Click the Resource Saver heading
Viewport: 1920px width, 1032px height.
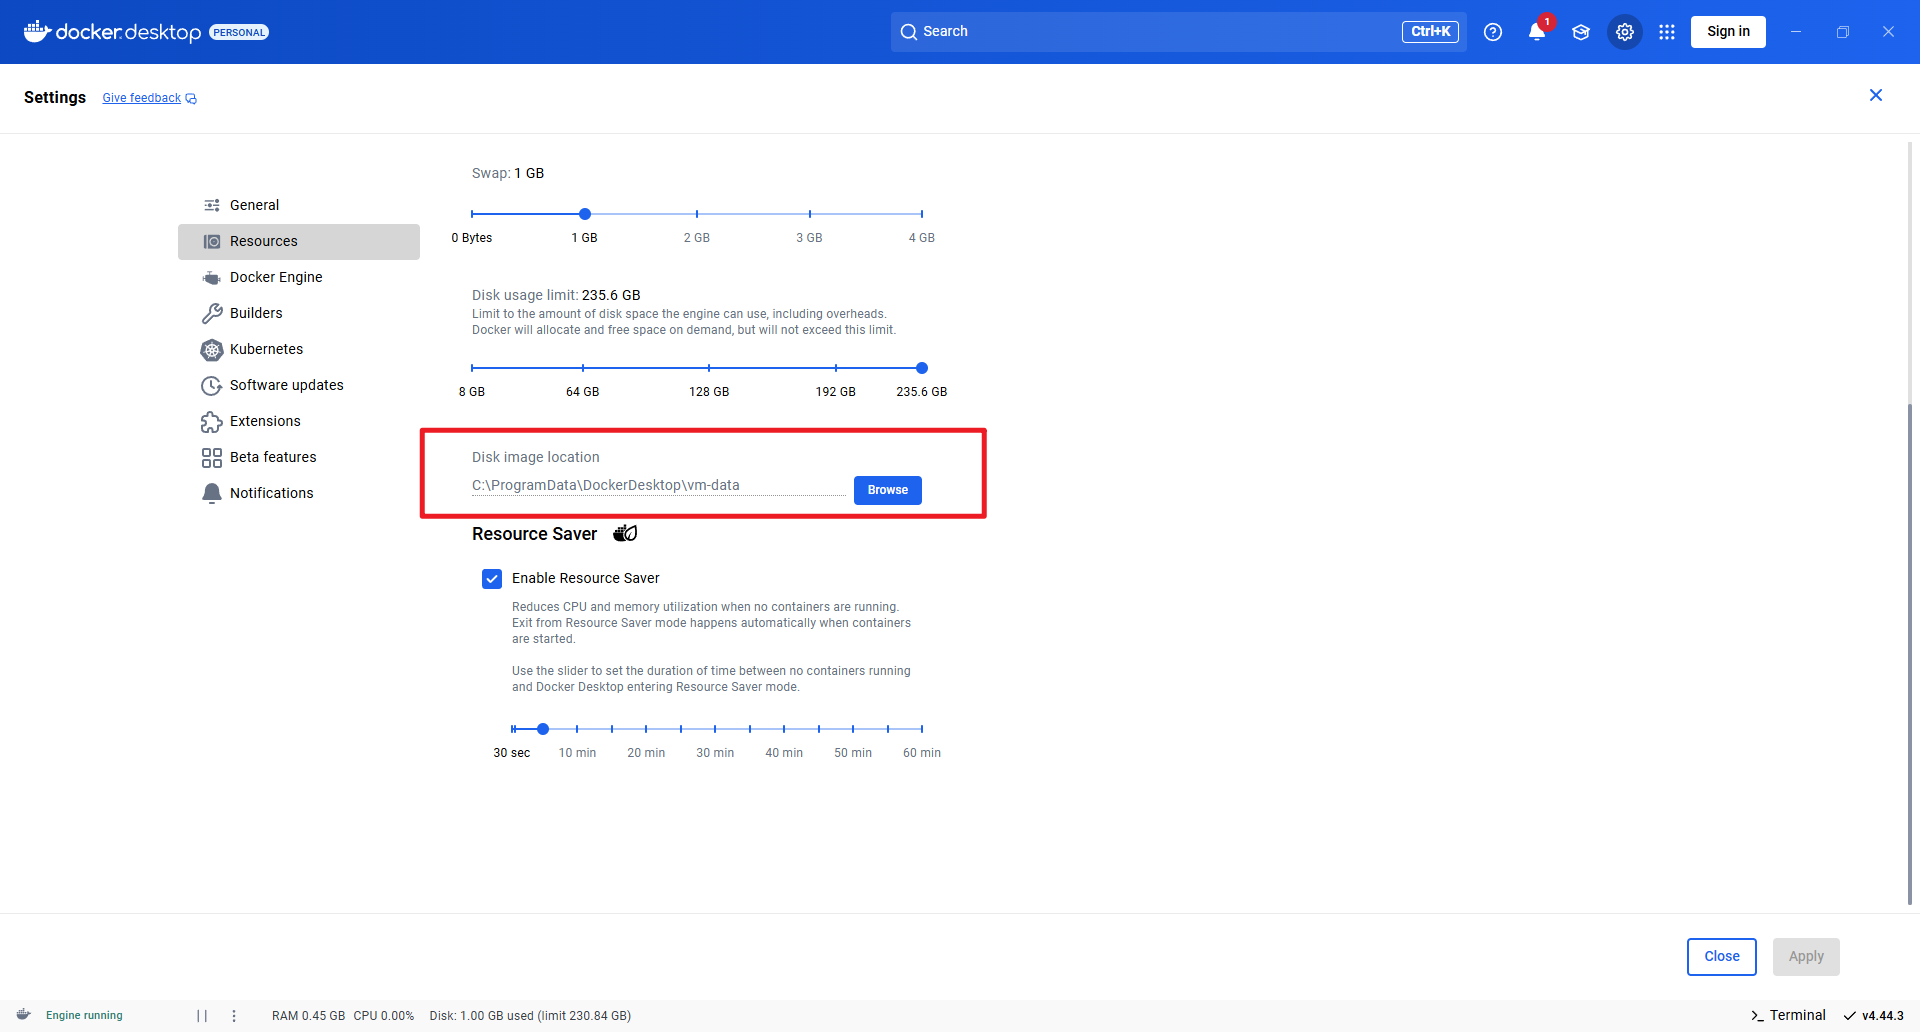(534, 534)
